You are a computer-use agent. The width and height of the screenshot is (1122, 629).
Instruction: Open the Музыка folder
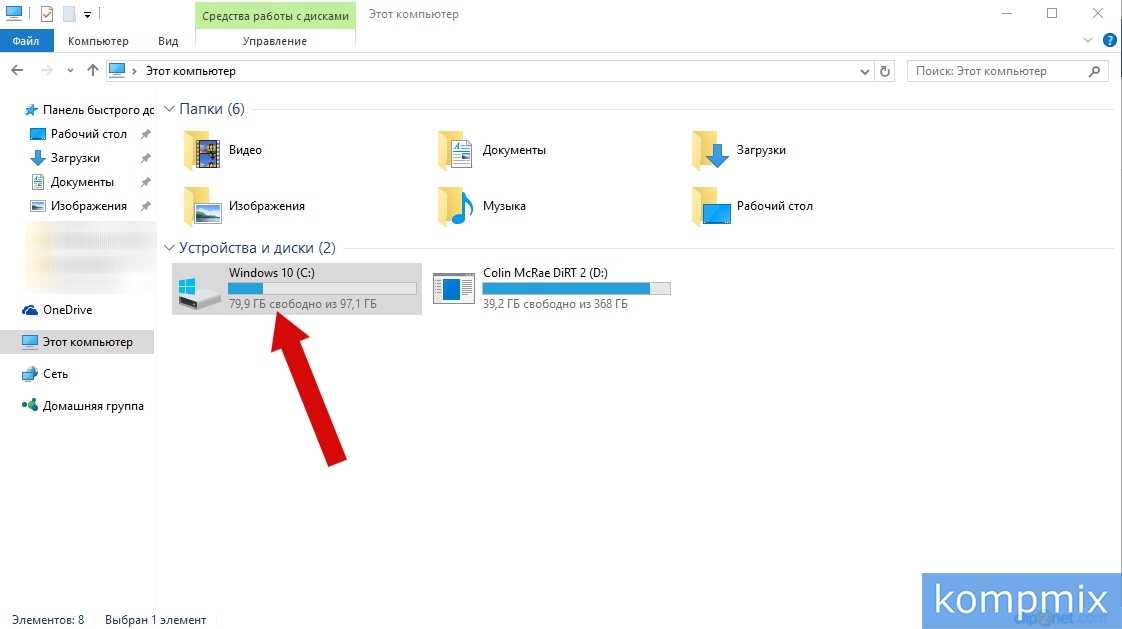[x=482, y=206]
